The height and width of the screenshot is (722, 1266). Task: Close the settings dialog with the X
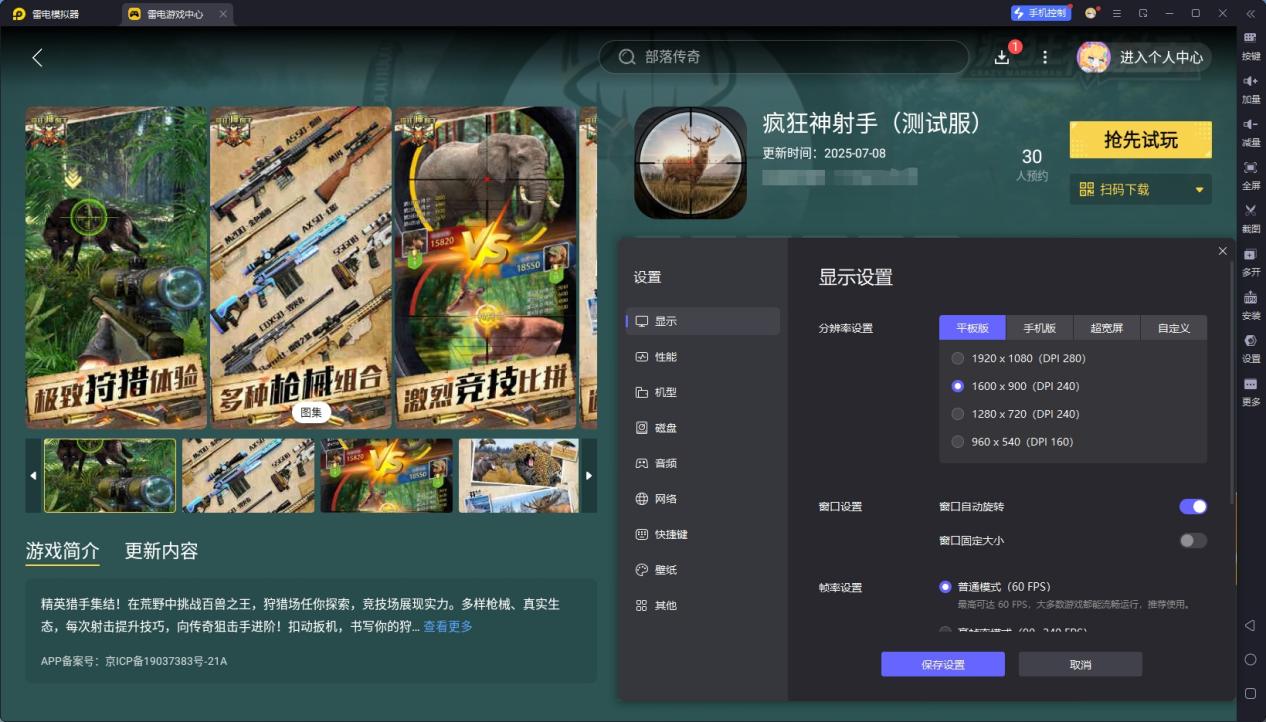pyautogui.click(x=1222, y=251)
